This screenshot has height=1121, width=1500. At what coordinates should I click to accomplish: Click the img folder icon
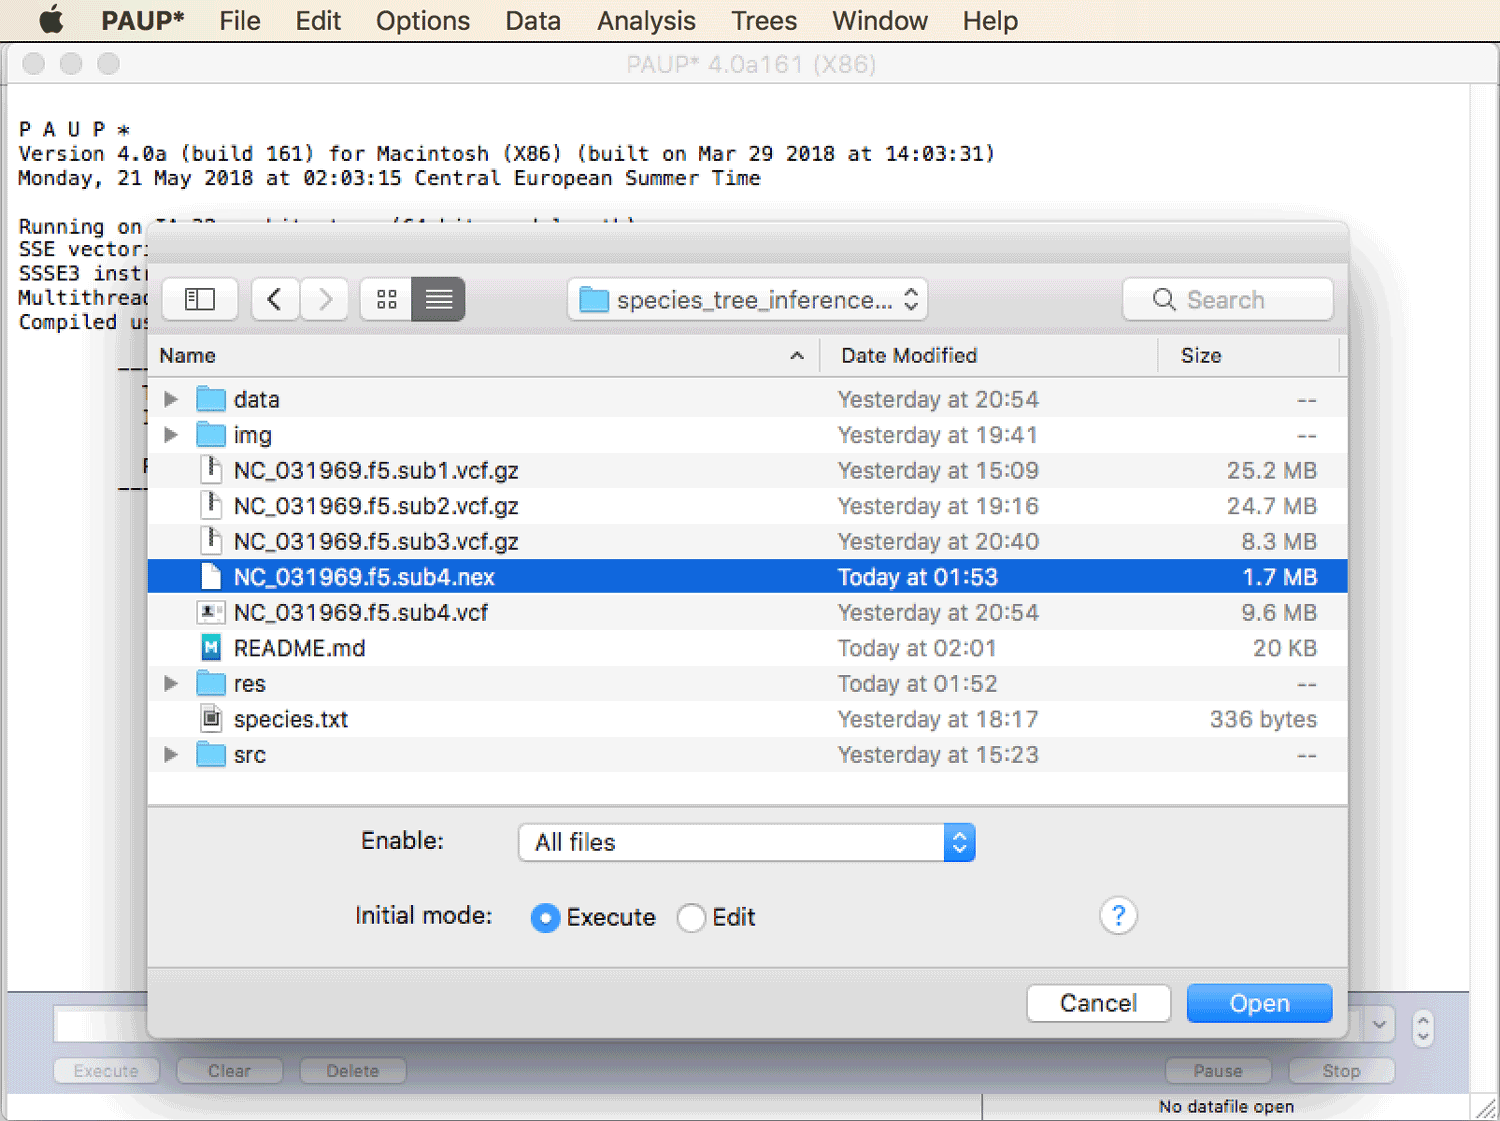coord(211,434)
